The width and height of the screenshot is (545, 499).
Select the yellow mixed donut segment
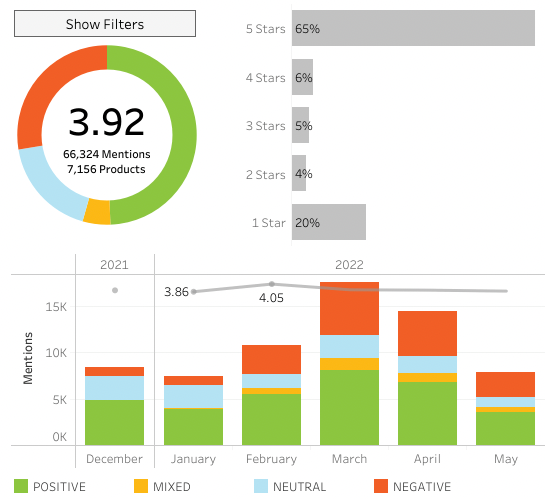tap(97, 212)
